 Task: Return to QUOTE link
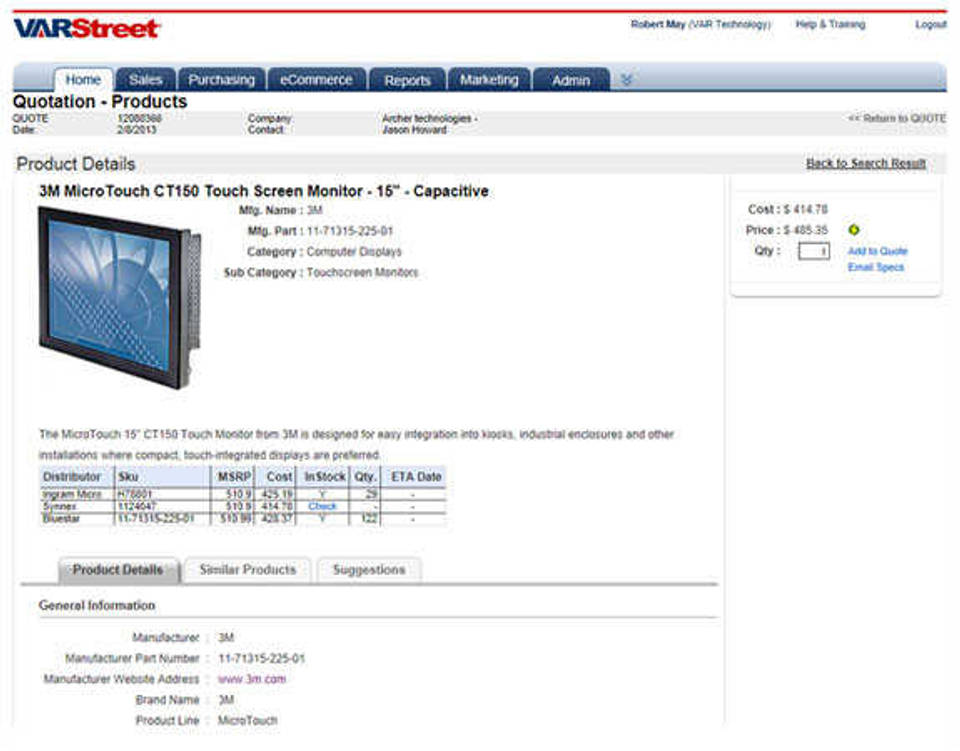[897, 118]
